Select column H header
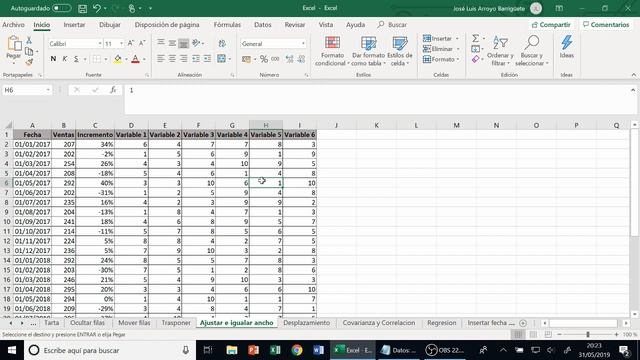 tap(266, 125)
